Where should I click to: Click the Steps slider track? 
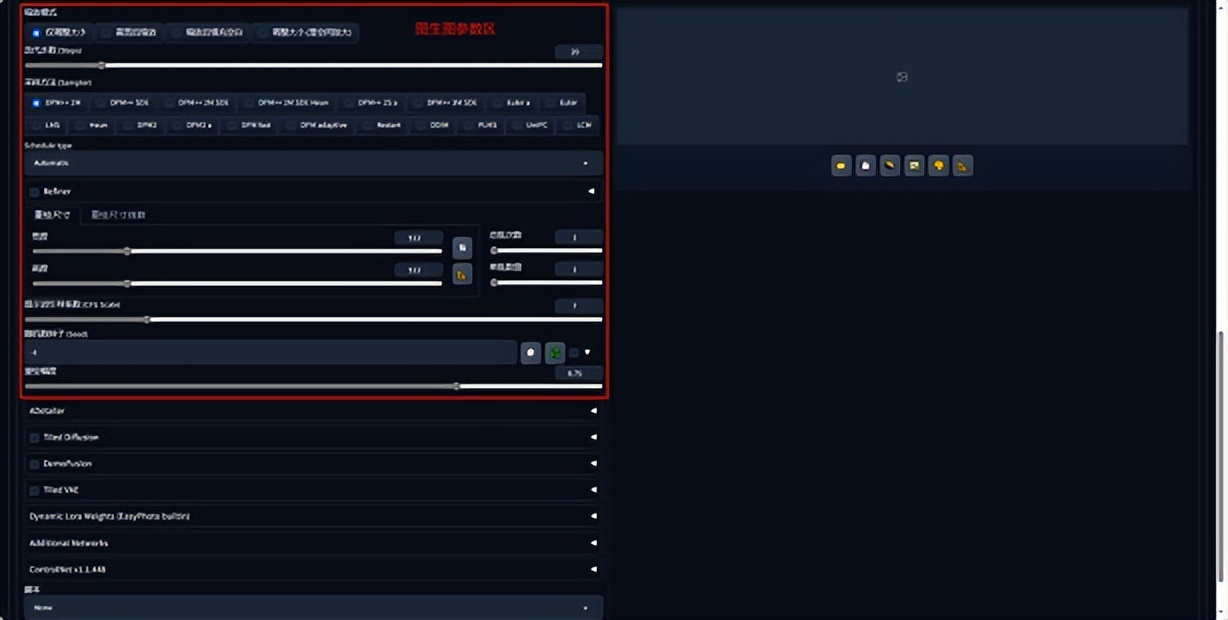point(313,66)
